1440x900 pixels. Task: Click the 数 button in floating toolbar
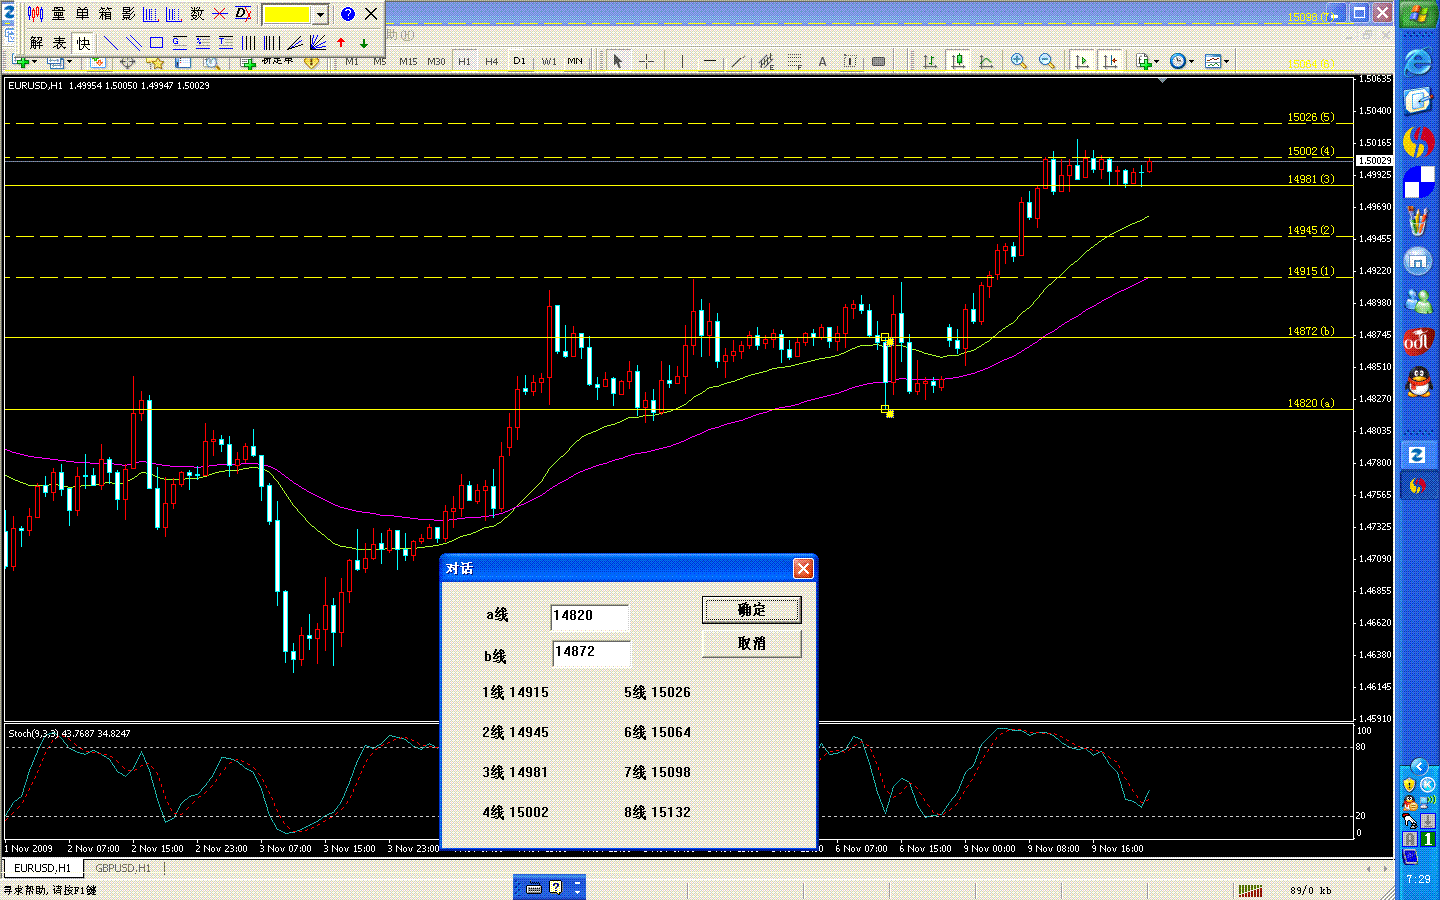197,14
